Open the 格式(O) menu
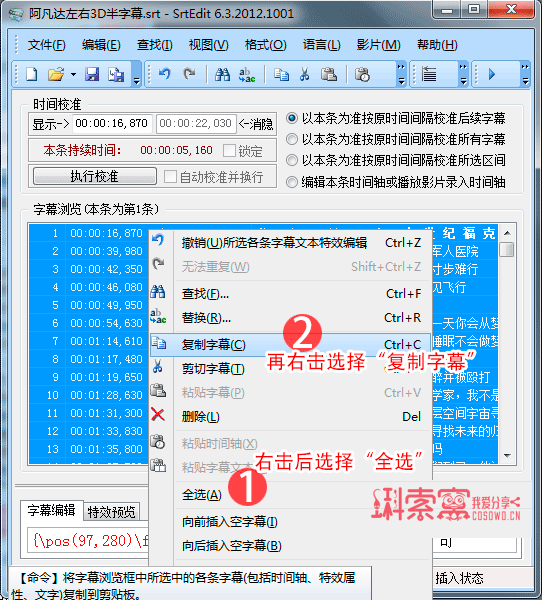The image size is (542, 600). [x=265, y=45]
